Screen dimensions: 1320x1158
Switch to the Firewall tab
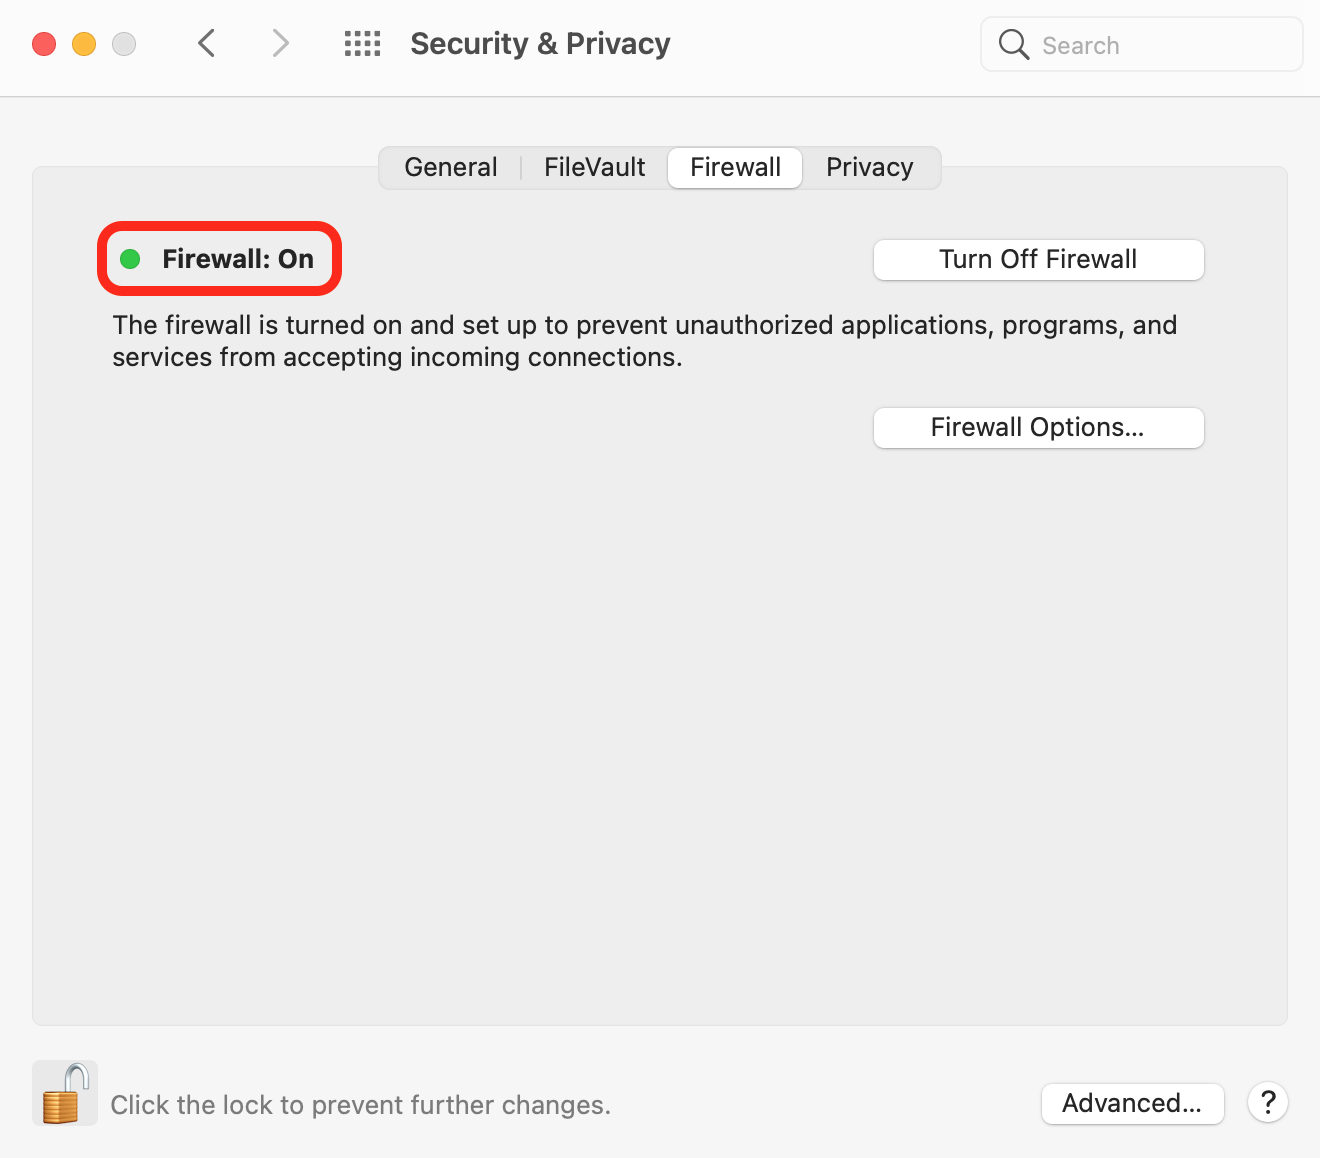734,167
